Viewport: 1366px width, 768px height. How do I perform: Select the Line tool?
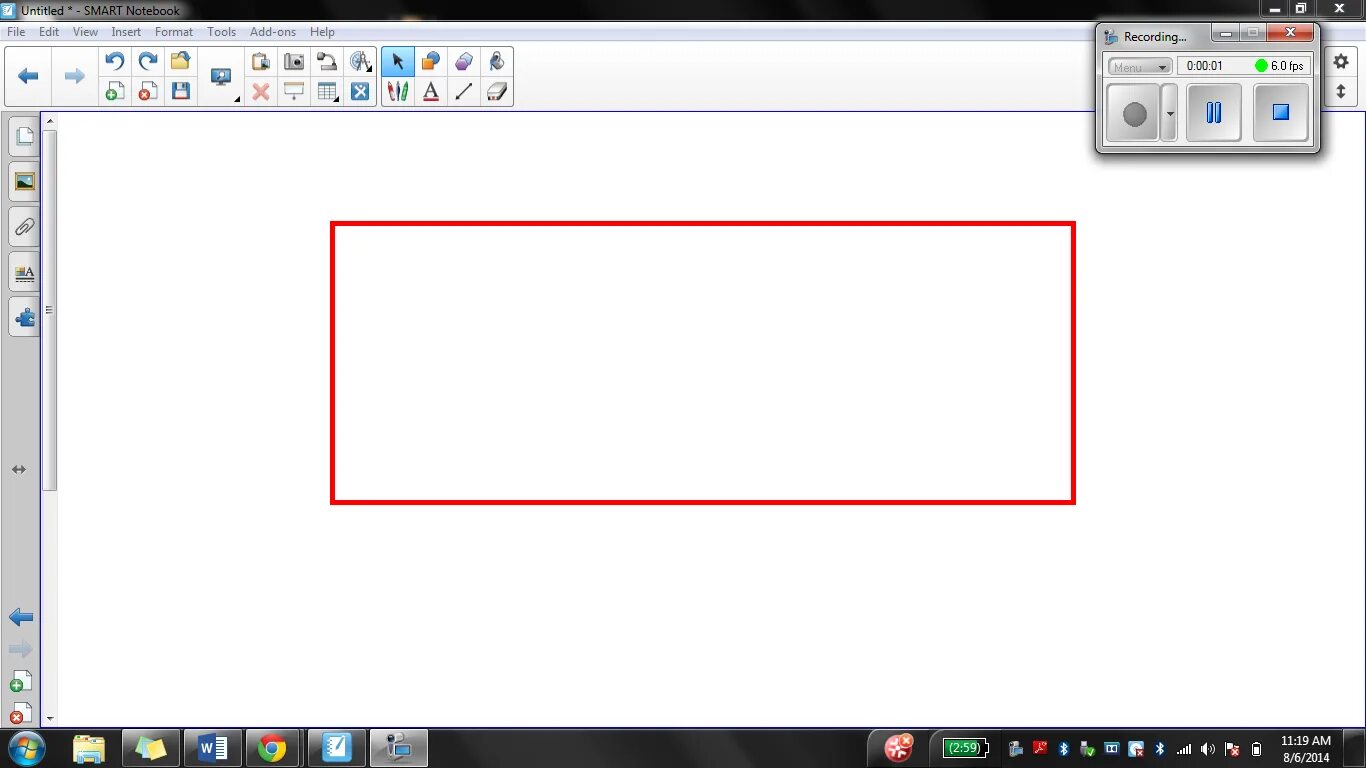464,92
